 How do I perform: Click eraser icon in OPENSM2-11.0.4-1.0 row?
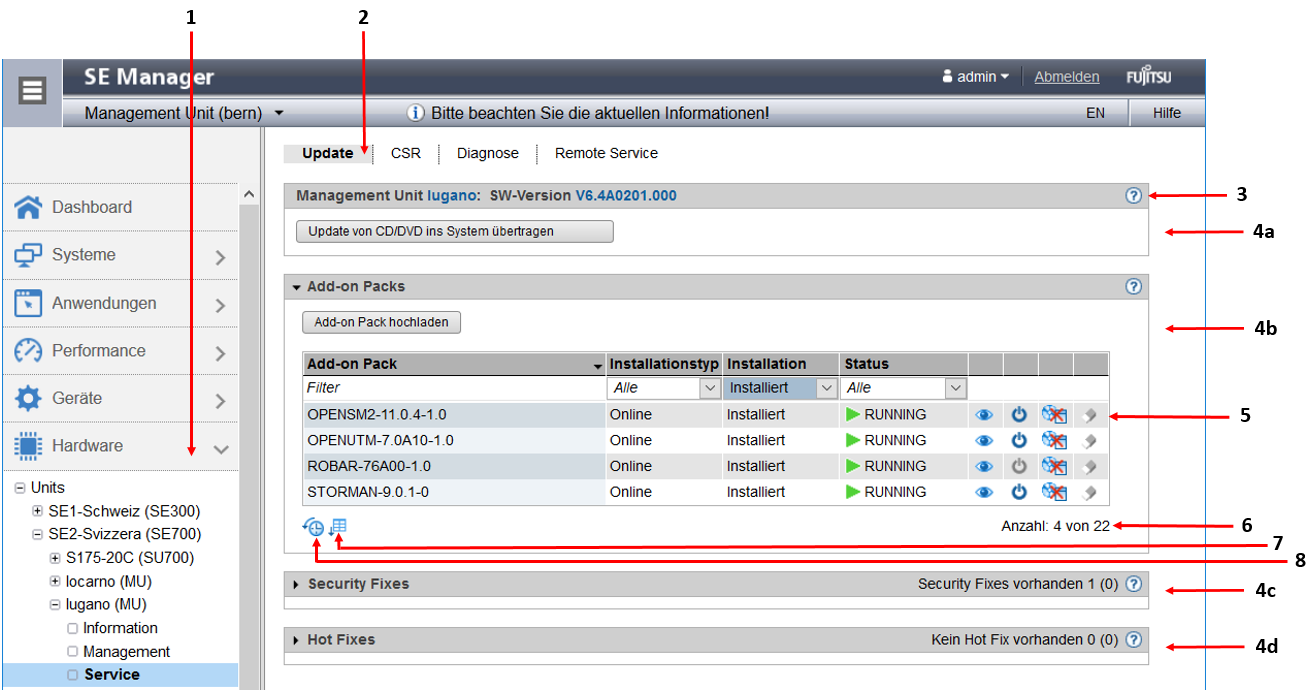1090,414
